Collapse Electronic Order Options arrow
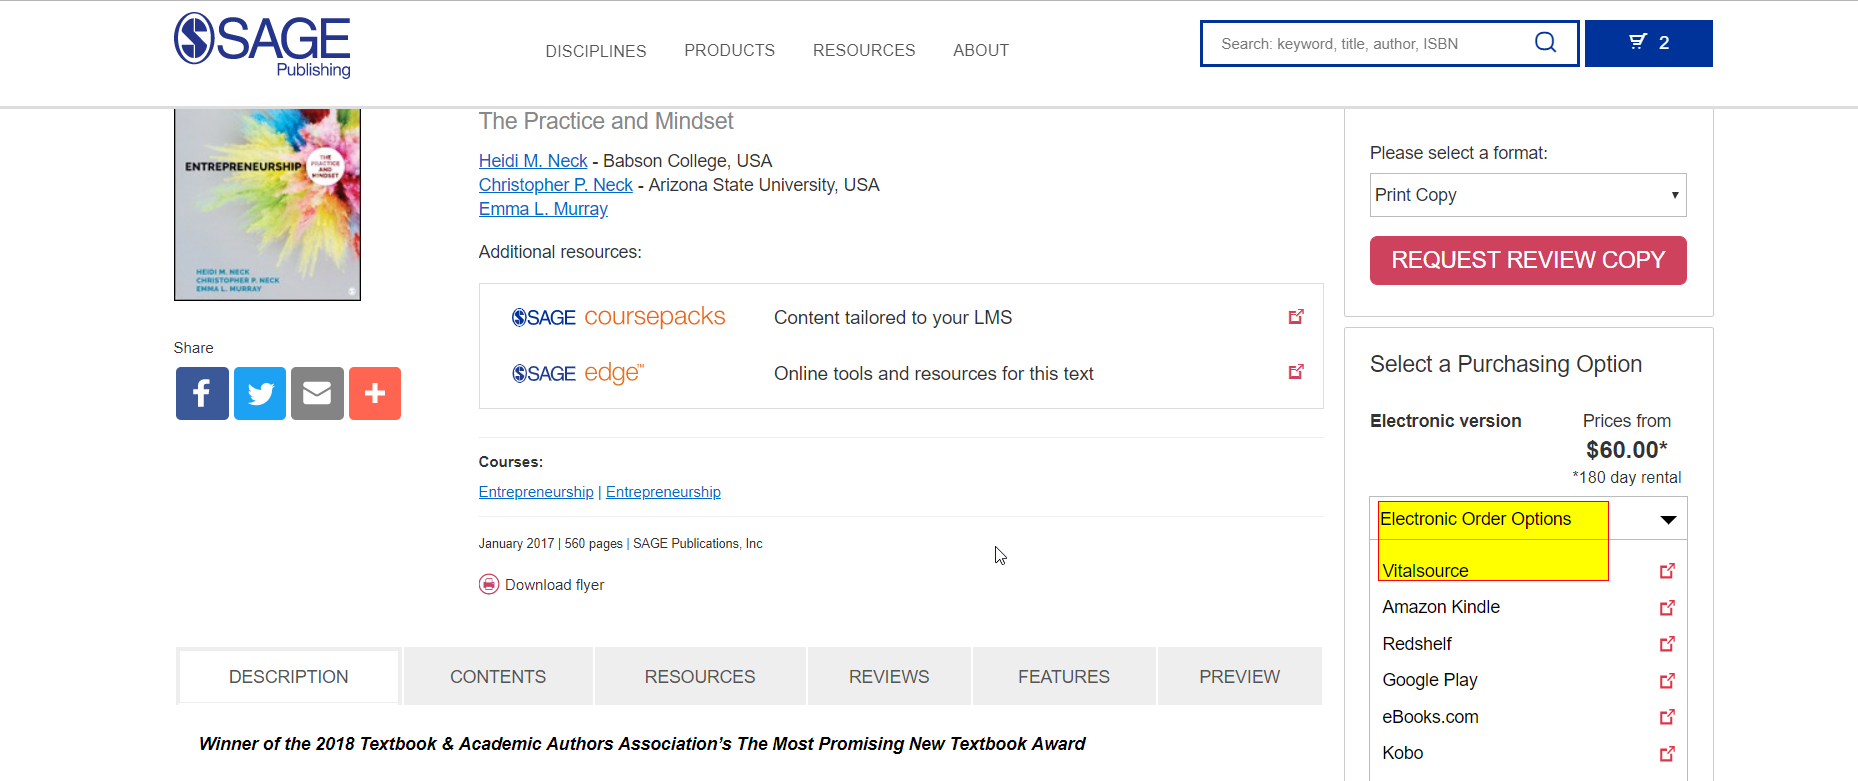This screenshot has height=781, width=1858. point(1668,519)
